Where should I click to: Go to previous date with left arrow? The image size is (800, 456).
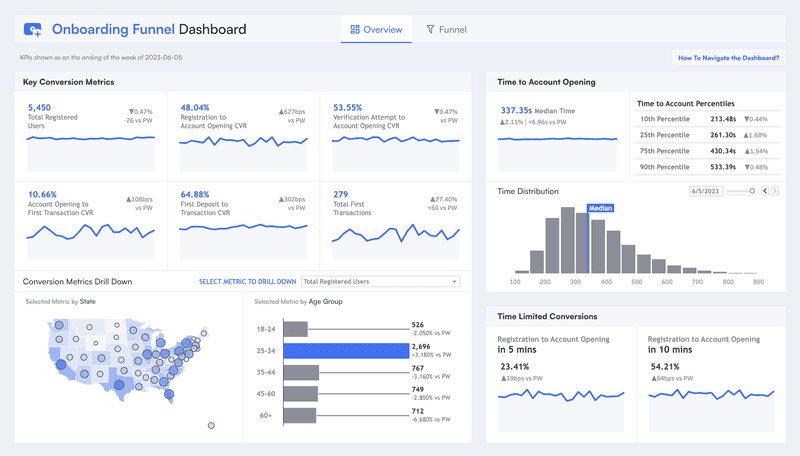click(x=765, y=191)
